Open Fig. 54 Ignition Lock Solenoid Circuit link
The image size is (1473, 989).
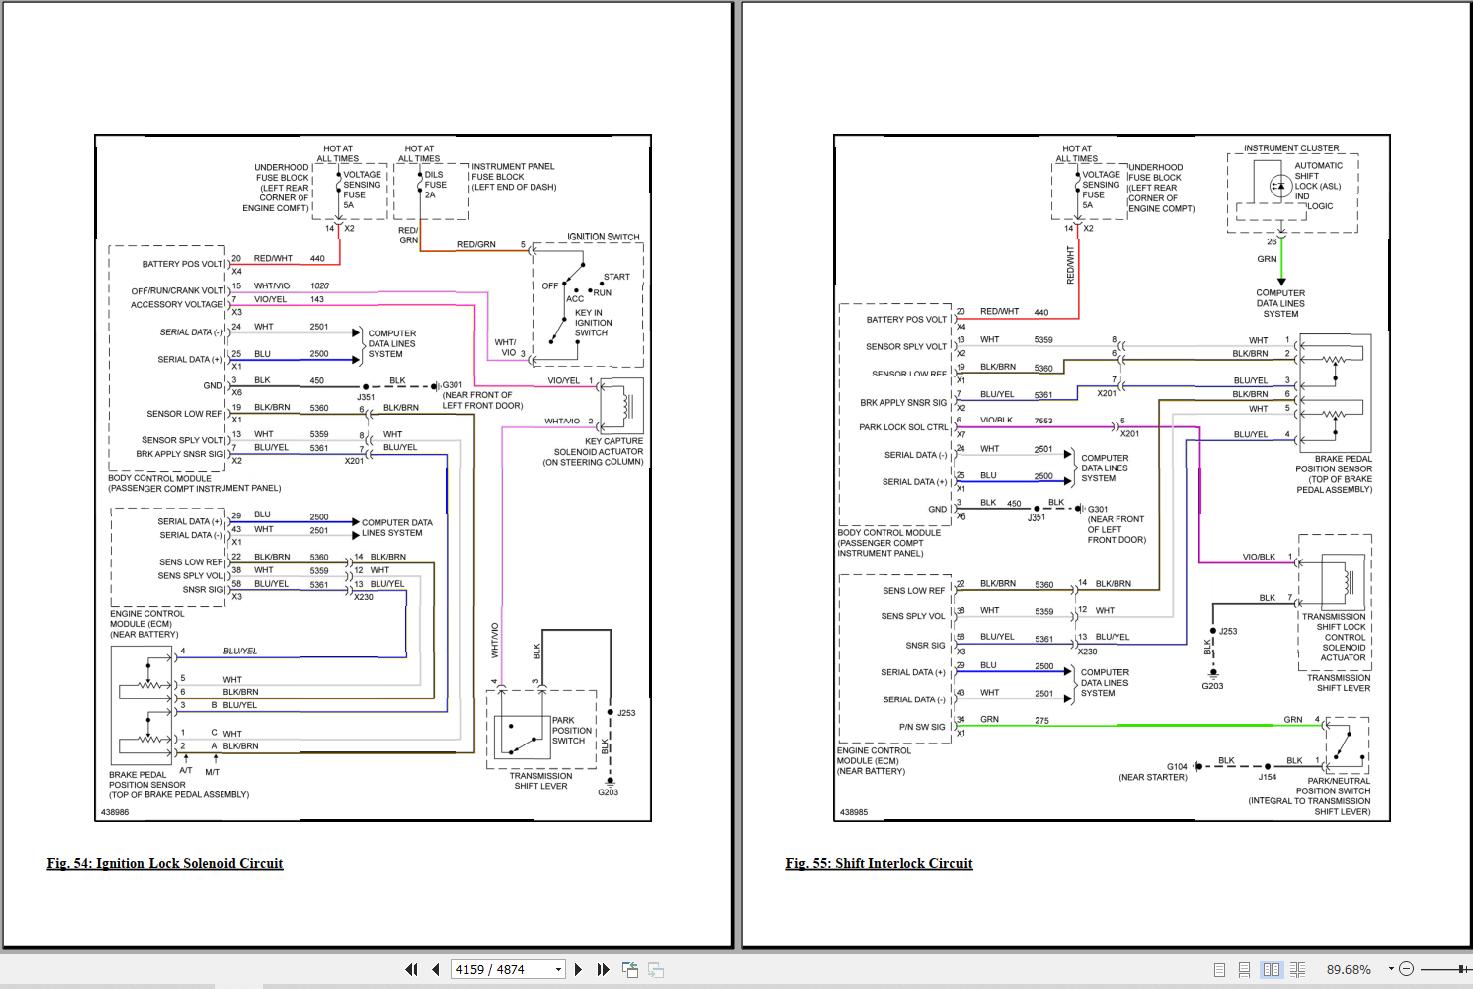(165, 863)
